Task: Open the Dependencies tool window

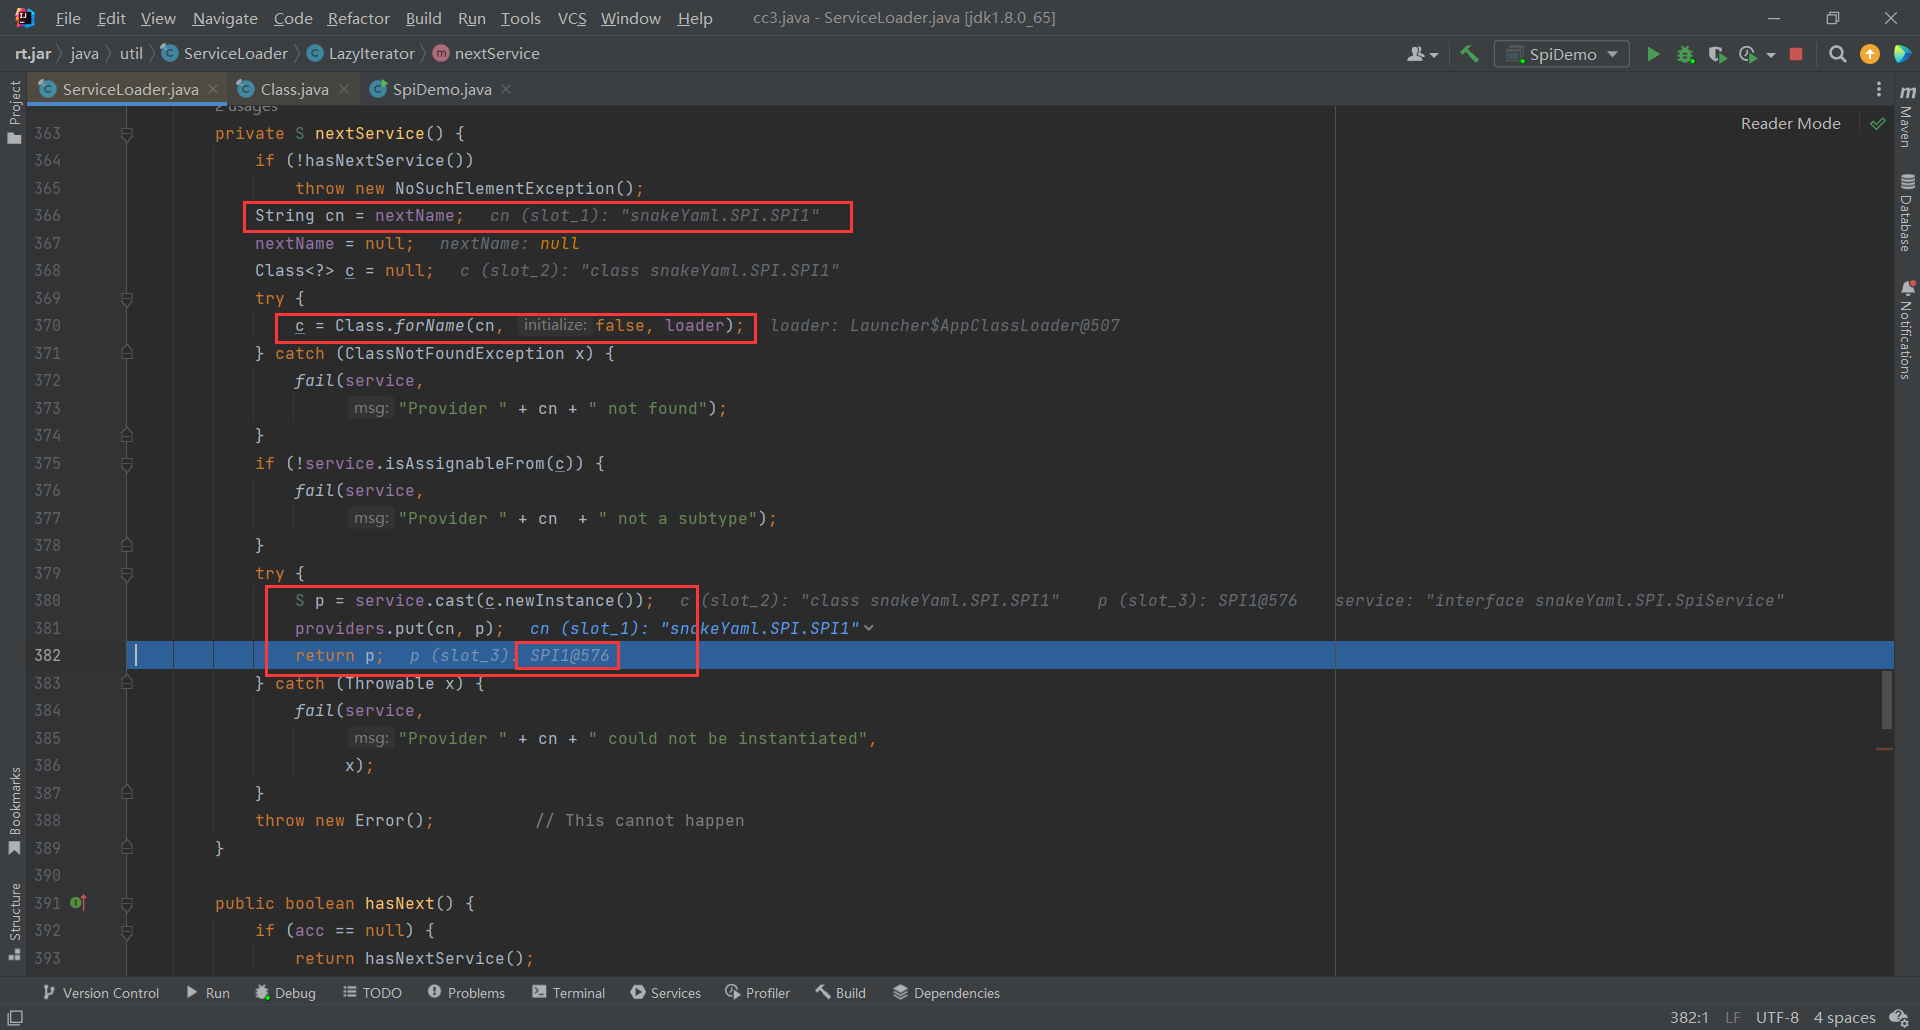Action: point(946,993)
